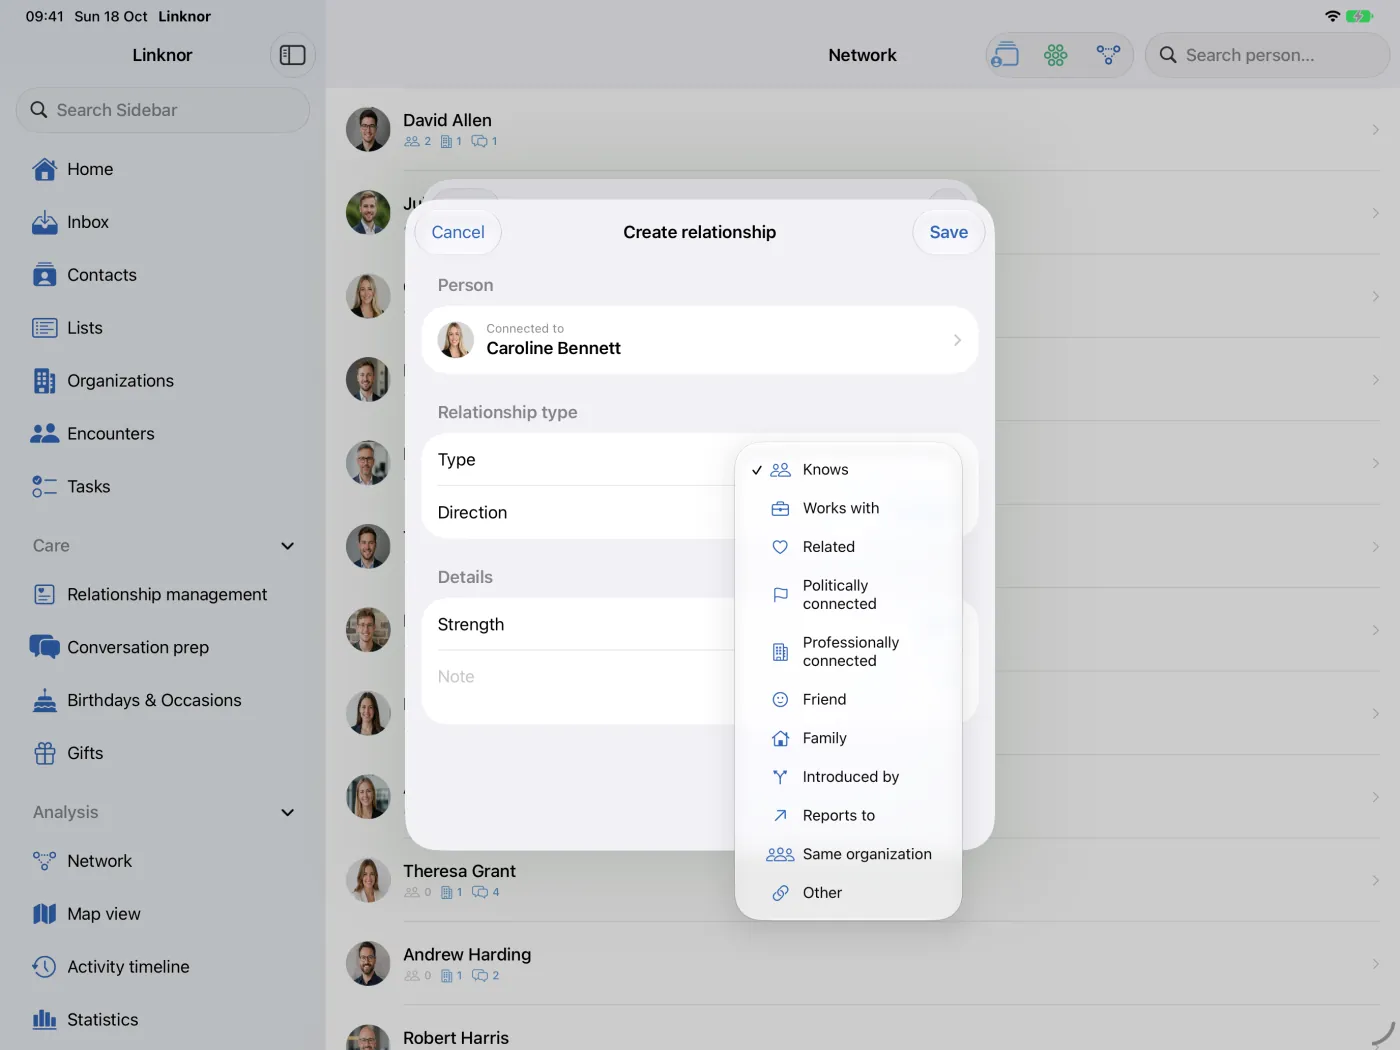The image size is (1400, 1050).
Task: Select Politically connected option
Action: click(x=848, y=595)
